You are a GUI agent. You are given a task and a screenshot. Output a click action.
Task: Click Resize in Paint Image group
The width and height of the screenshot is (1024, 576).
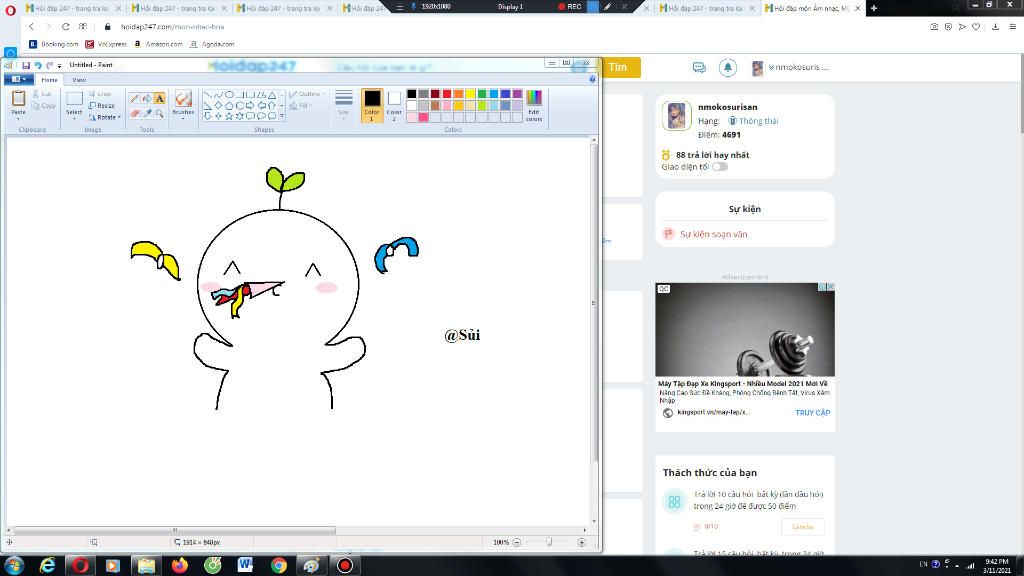pyautogui.click(x=101, y=105)
